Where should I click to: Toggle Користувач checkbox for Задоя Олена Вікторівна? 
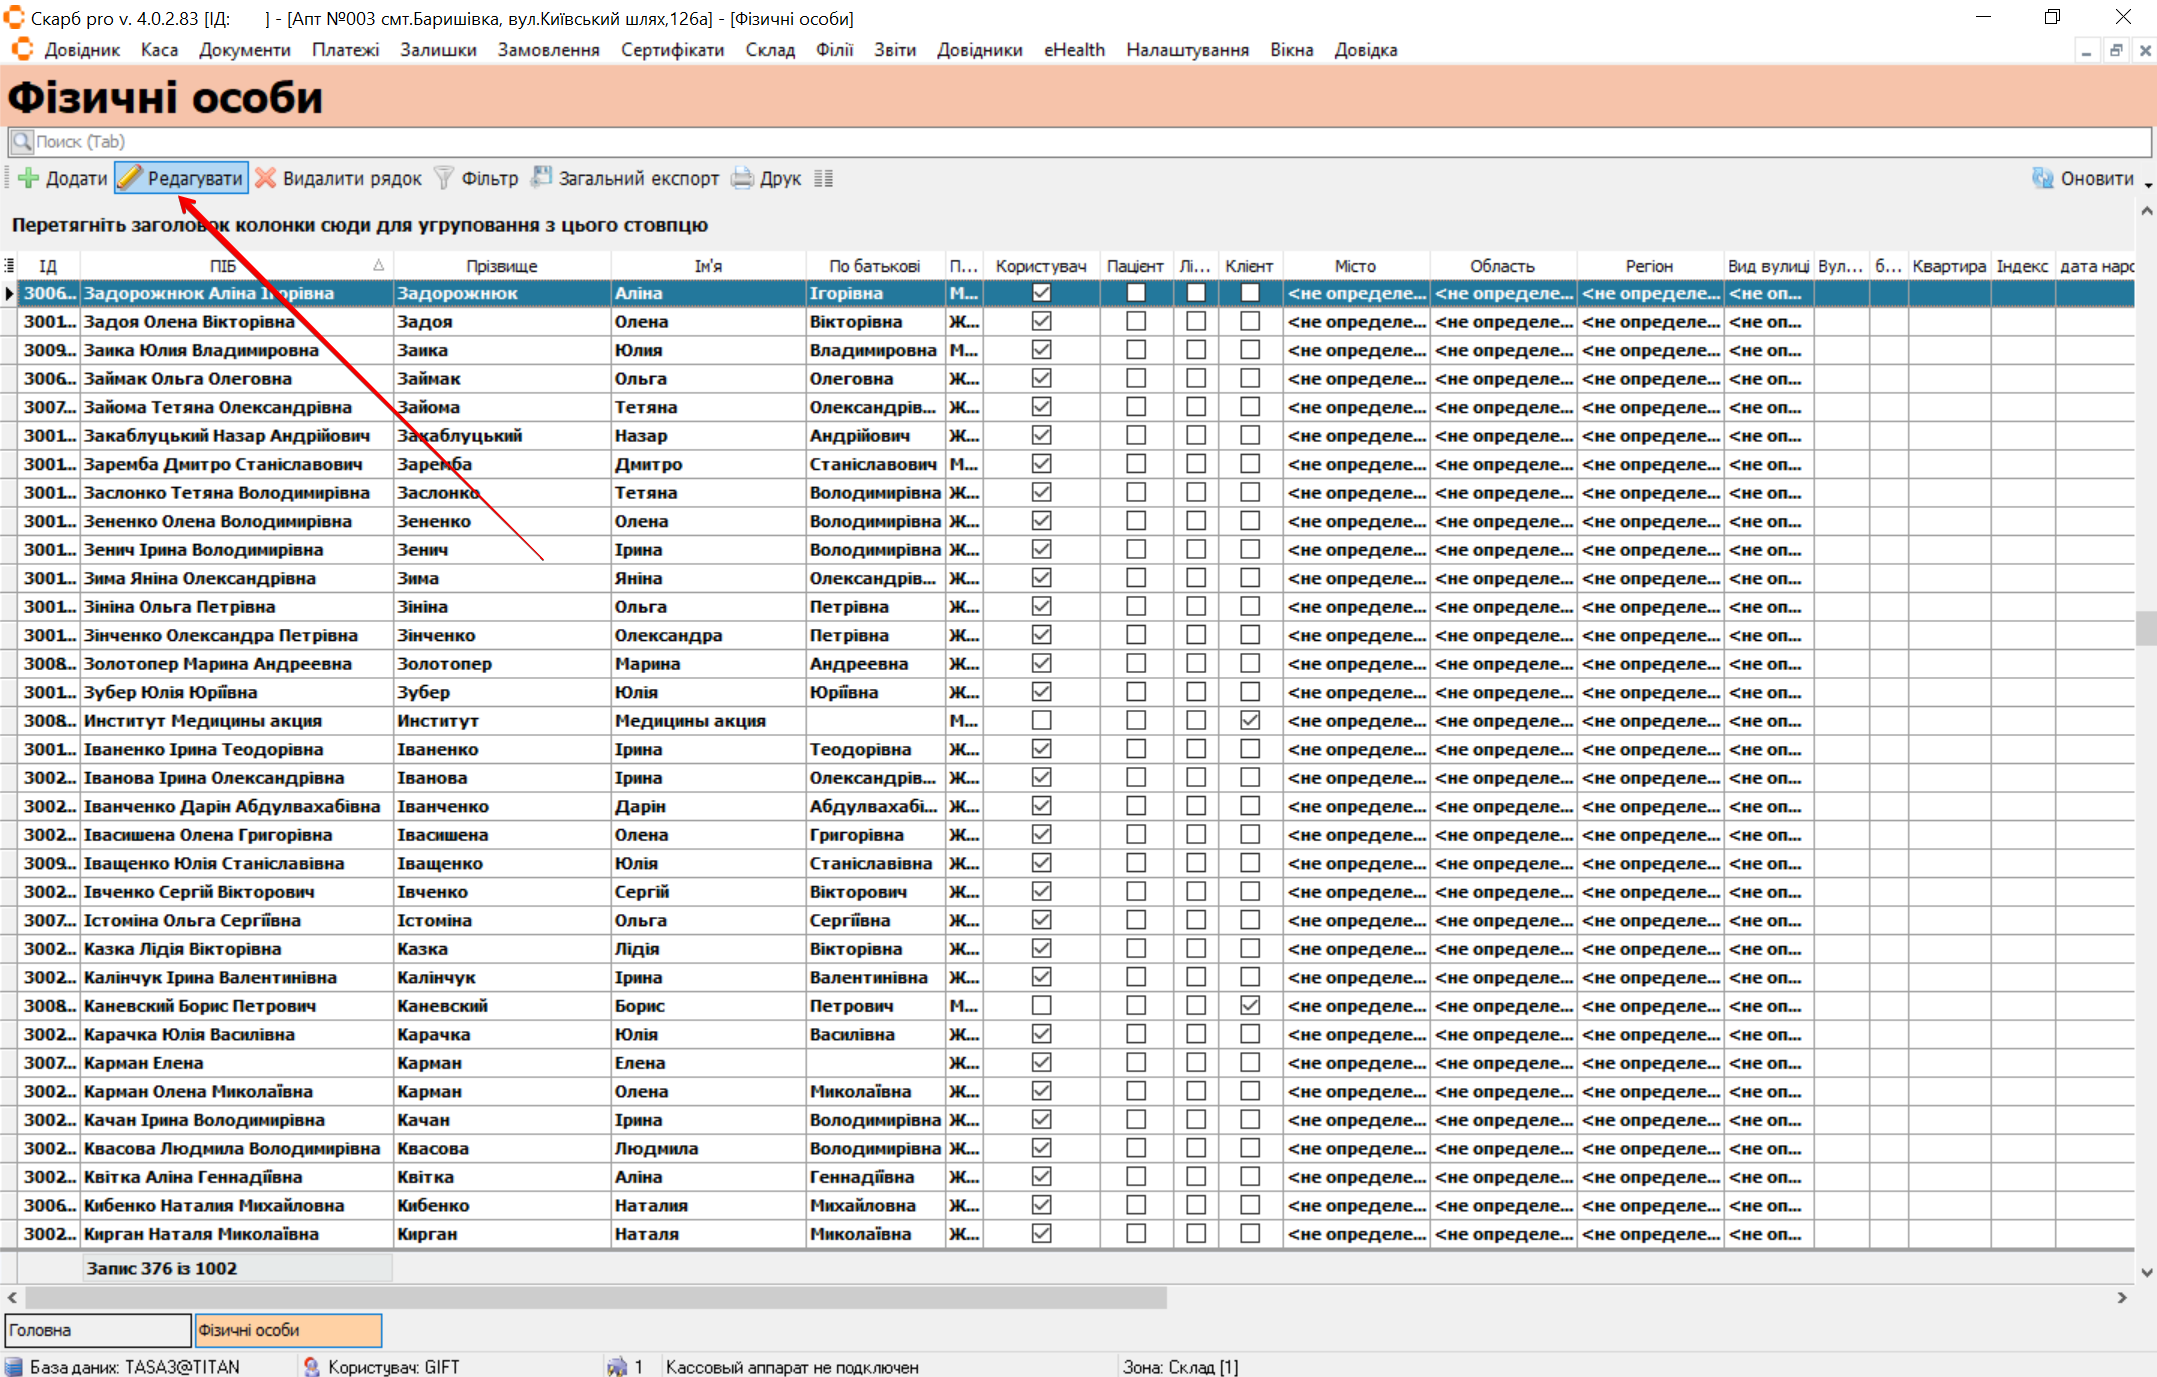[x=1041, y=321]
